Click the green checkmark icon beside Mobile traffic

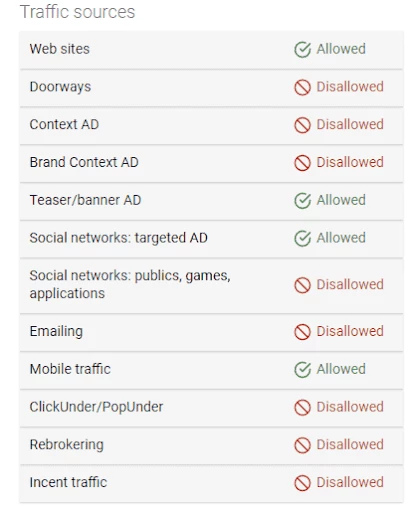pyautogui.click(x=302, y=370)
